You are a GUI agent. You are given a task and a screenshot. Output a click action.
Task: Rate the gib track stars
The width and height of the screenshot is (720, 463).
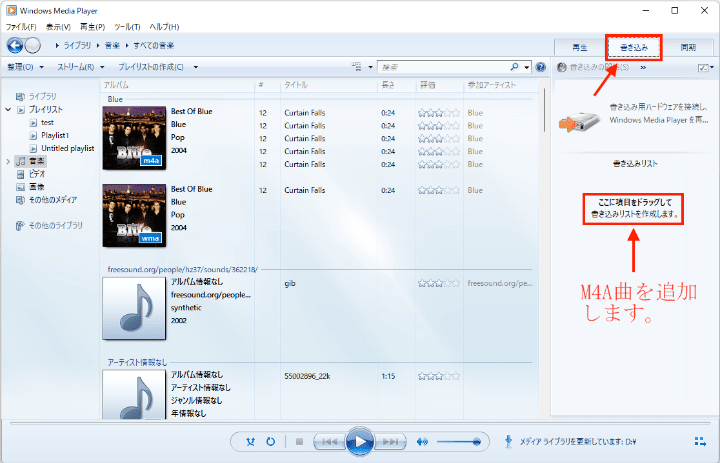[x=439, y=284]
